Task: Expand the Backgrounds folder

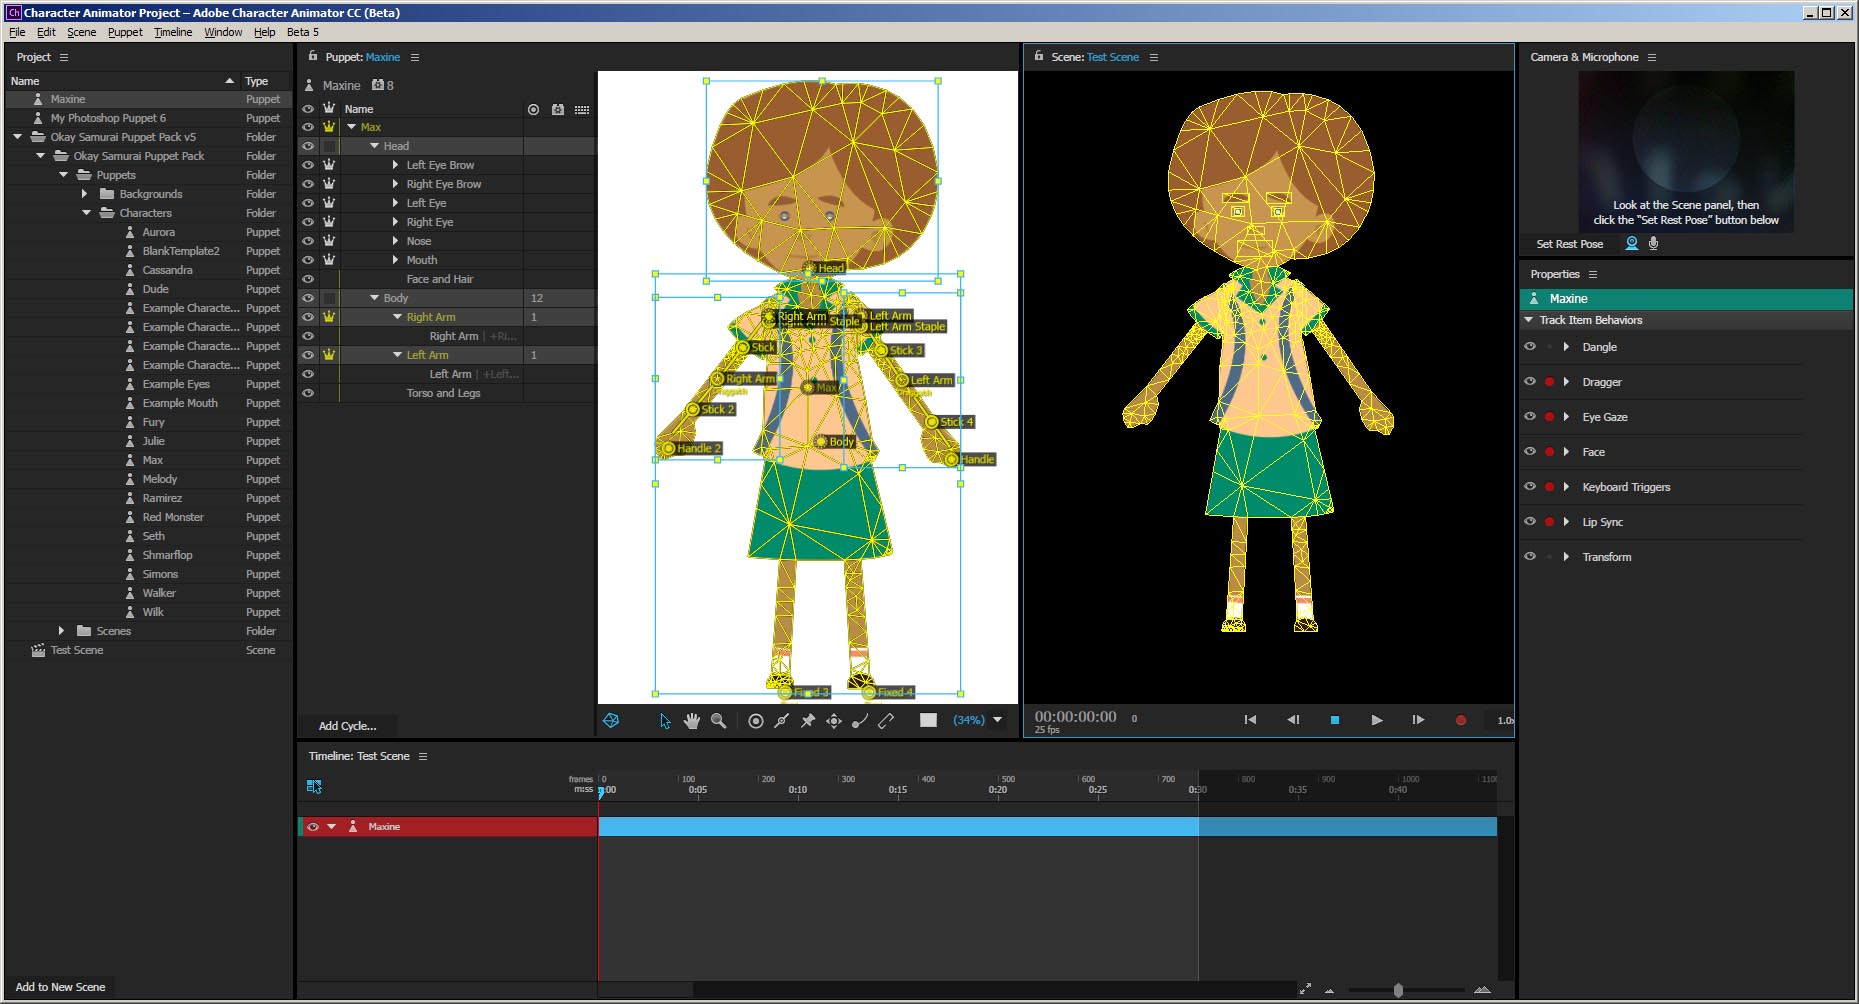Action: point(84,194)
